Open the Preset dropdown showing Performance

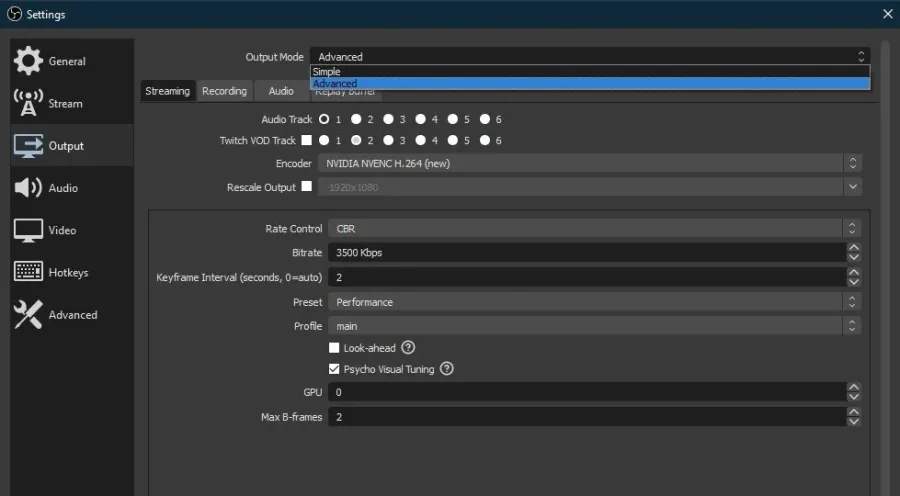click(x=594, y=302)
